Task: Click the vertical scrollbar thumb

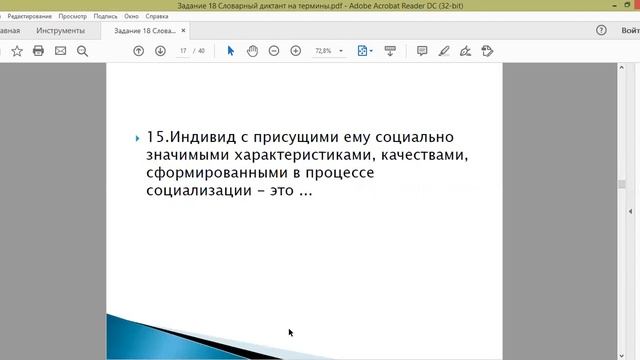Action: pyautogui.click(x=622, y=184)
